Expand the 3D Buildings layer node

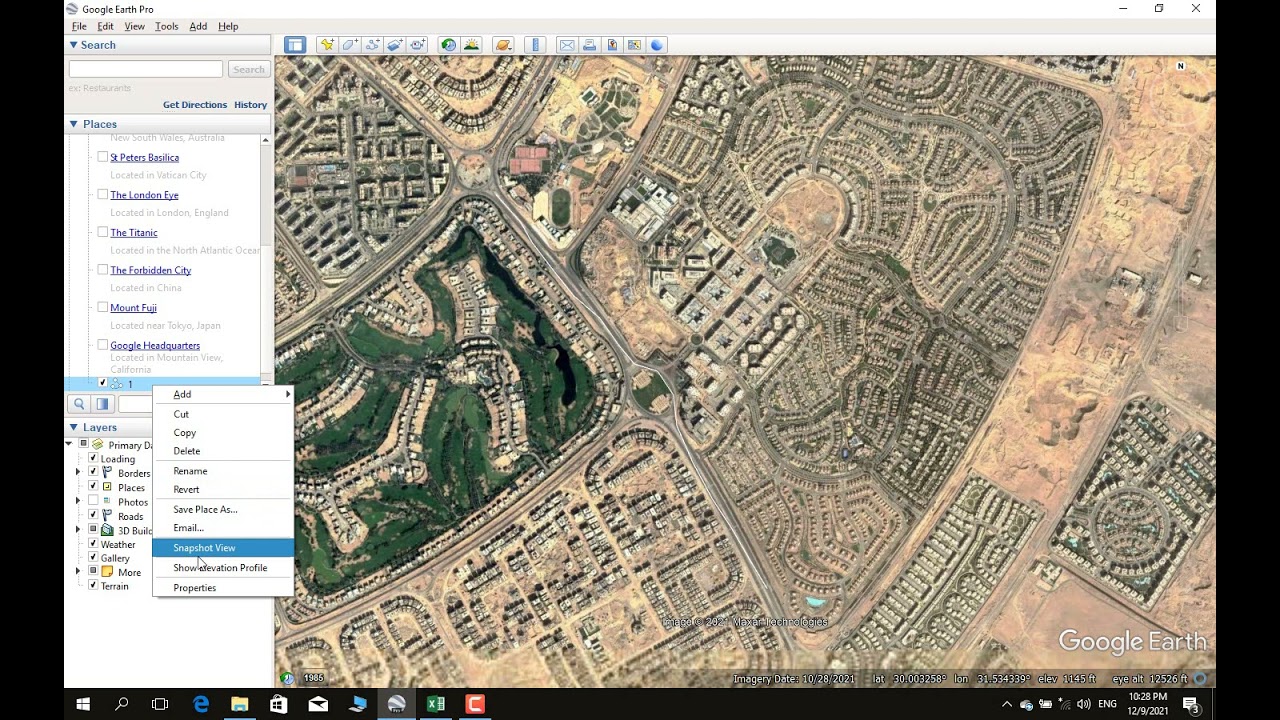pos(78,530)
